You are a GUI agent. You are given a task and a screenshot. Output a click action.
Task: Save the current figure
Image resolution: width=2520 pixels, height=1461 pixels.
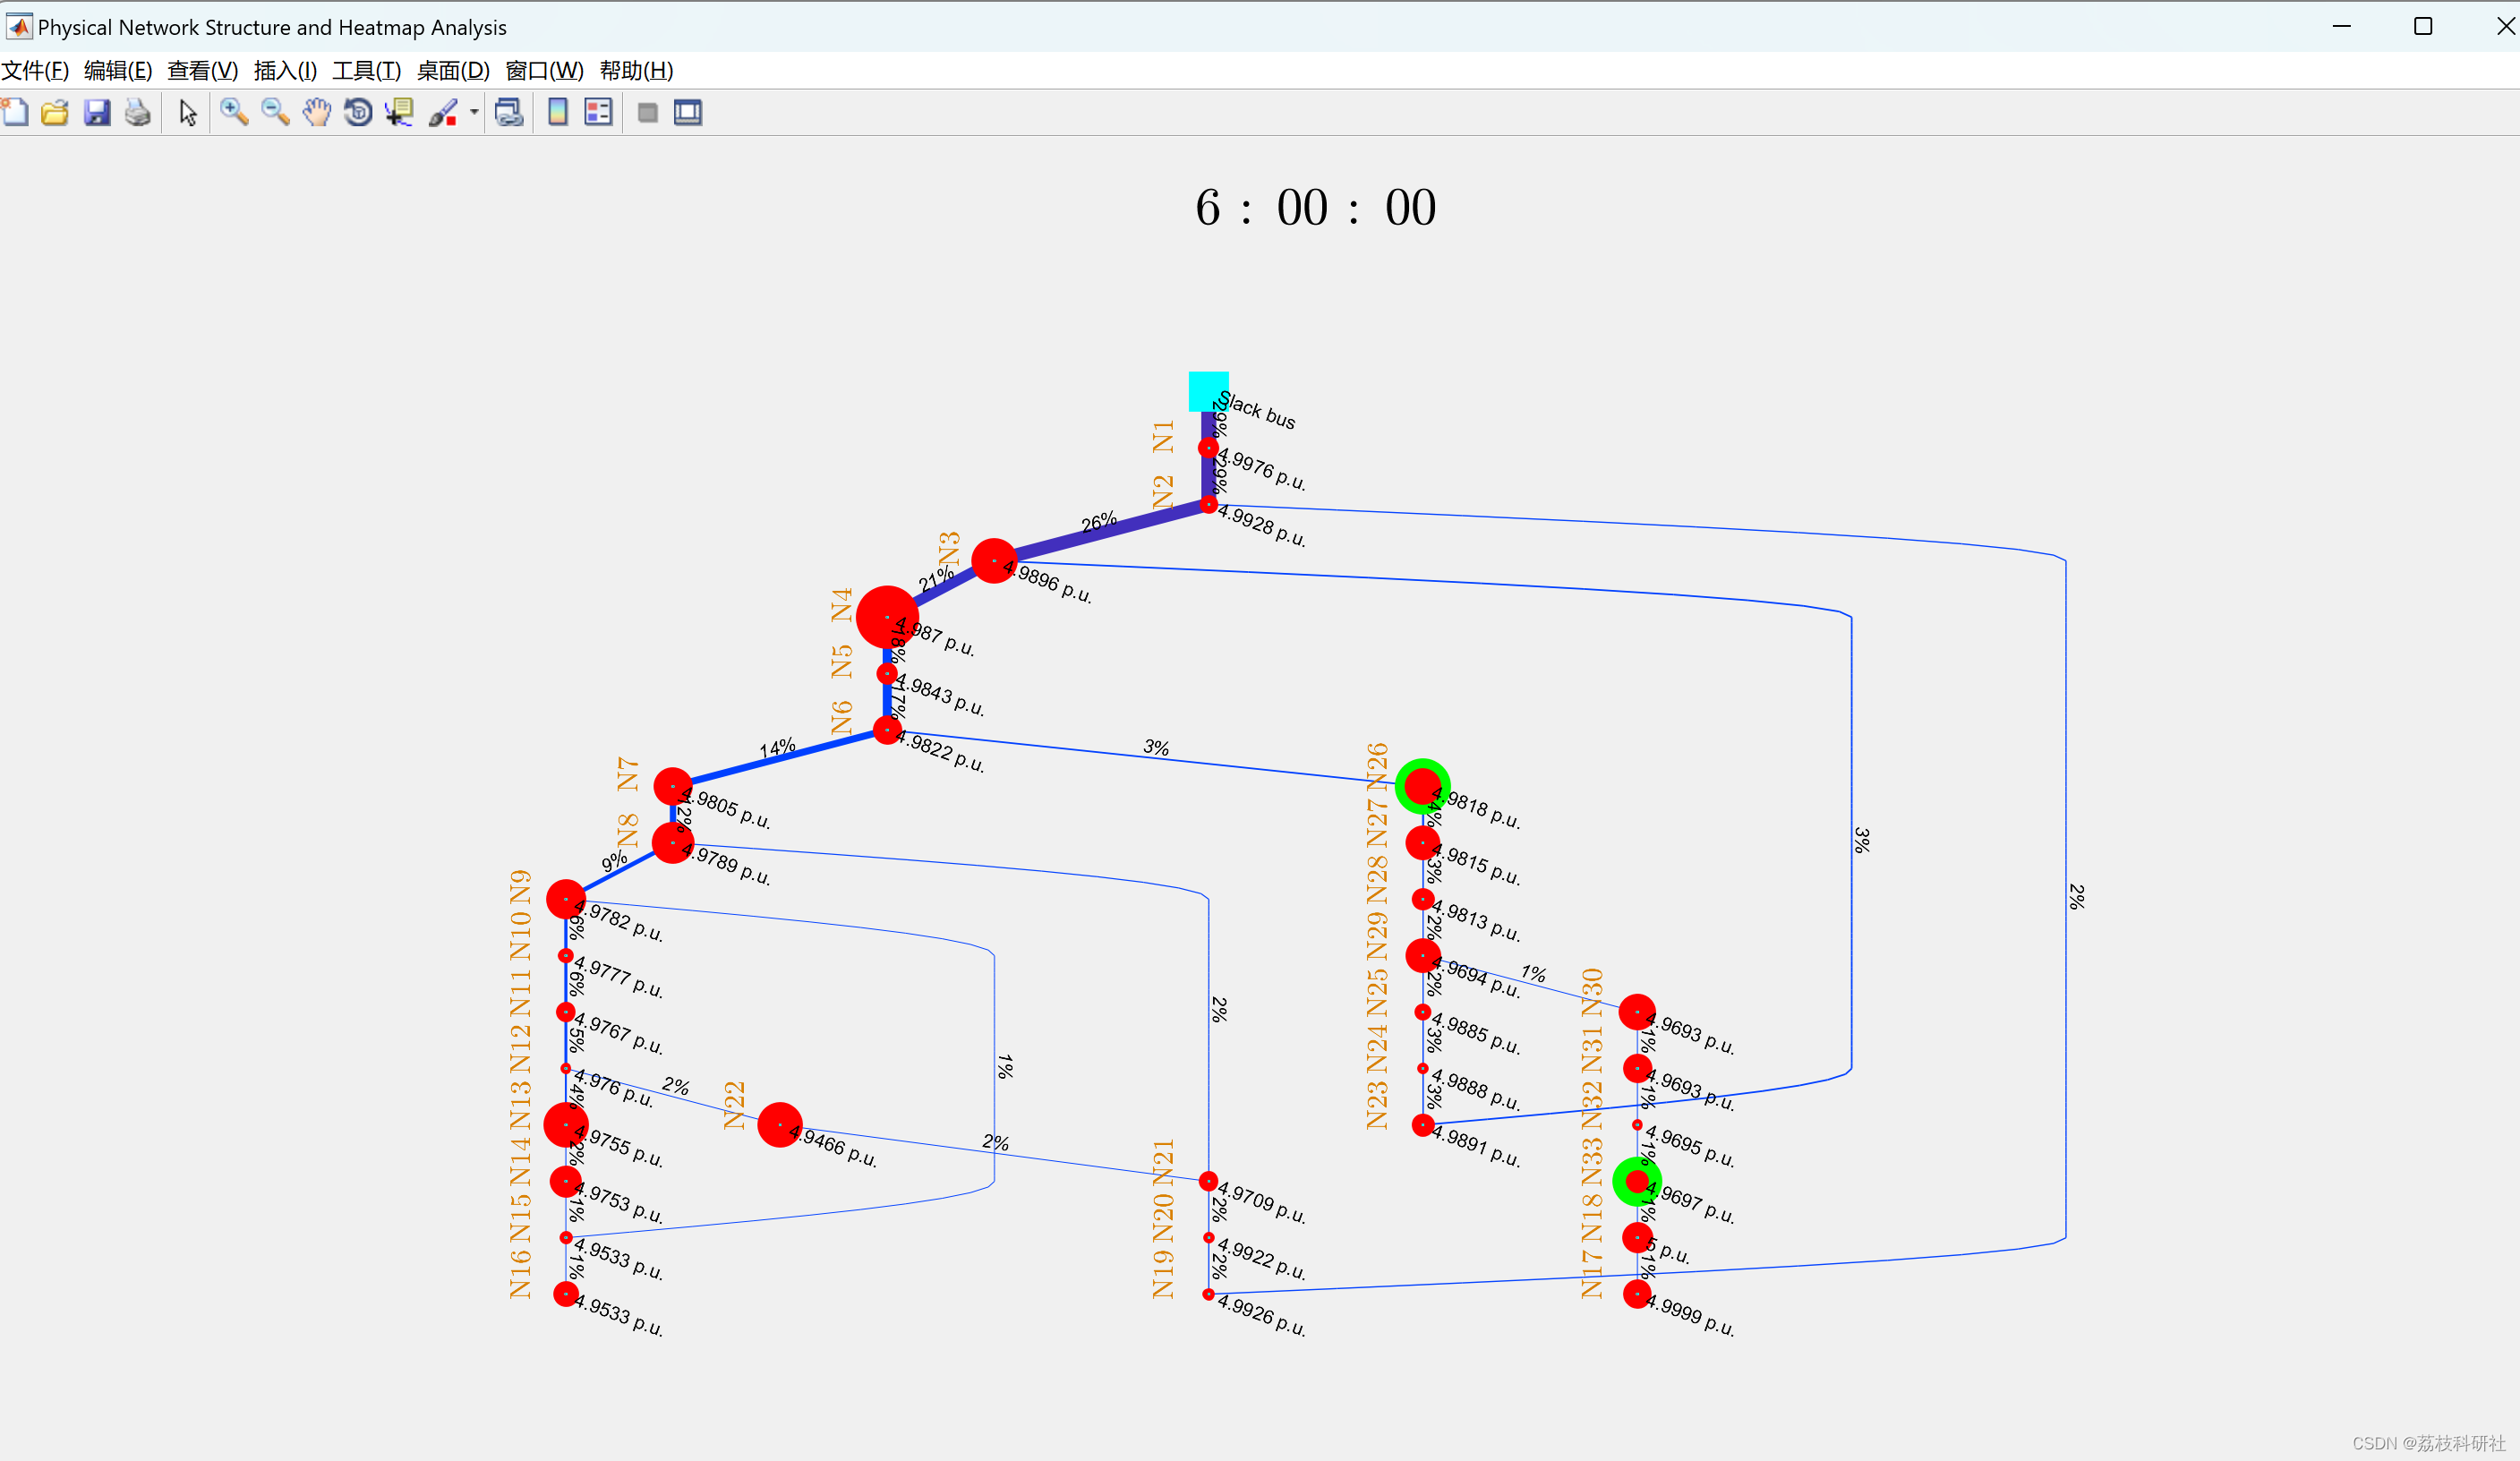coord(97,112)
